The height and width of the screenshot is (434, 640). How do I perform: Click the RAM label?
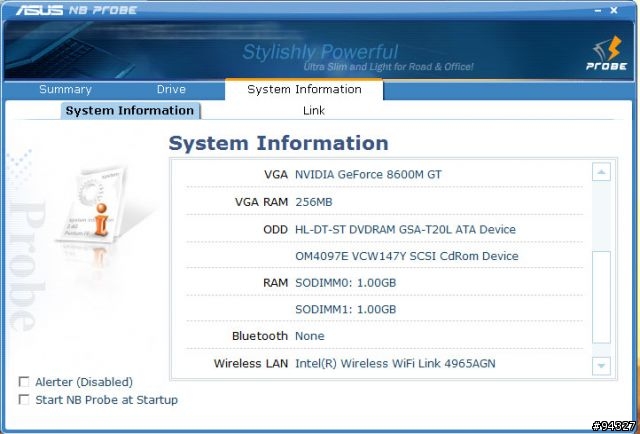(276, 283)
